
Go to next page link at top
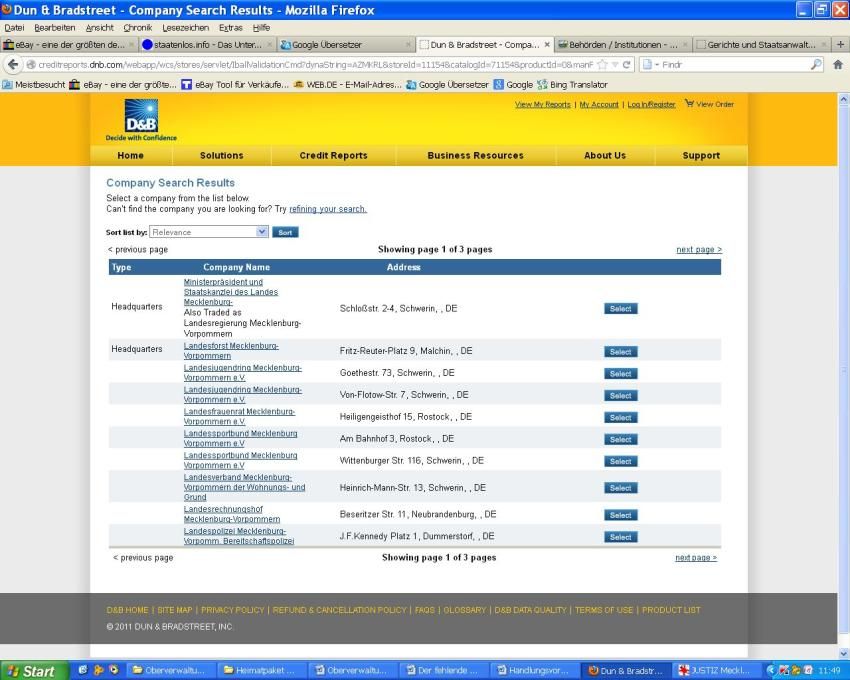(698, 249)
